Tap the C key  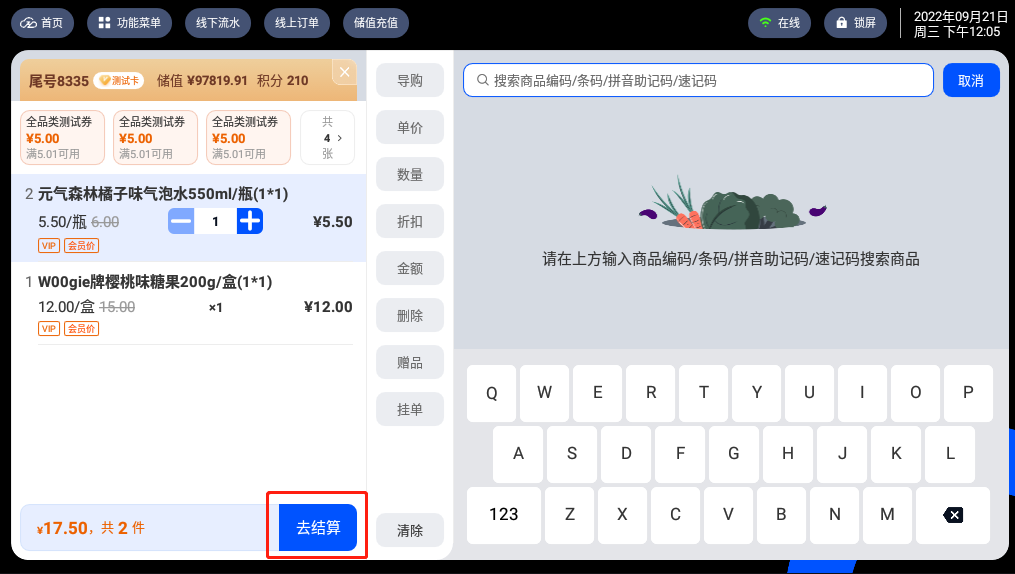click(675, 515)
